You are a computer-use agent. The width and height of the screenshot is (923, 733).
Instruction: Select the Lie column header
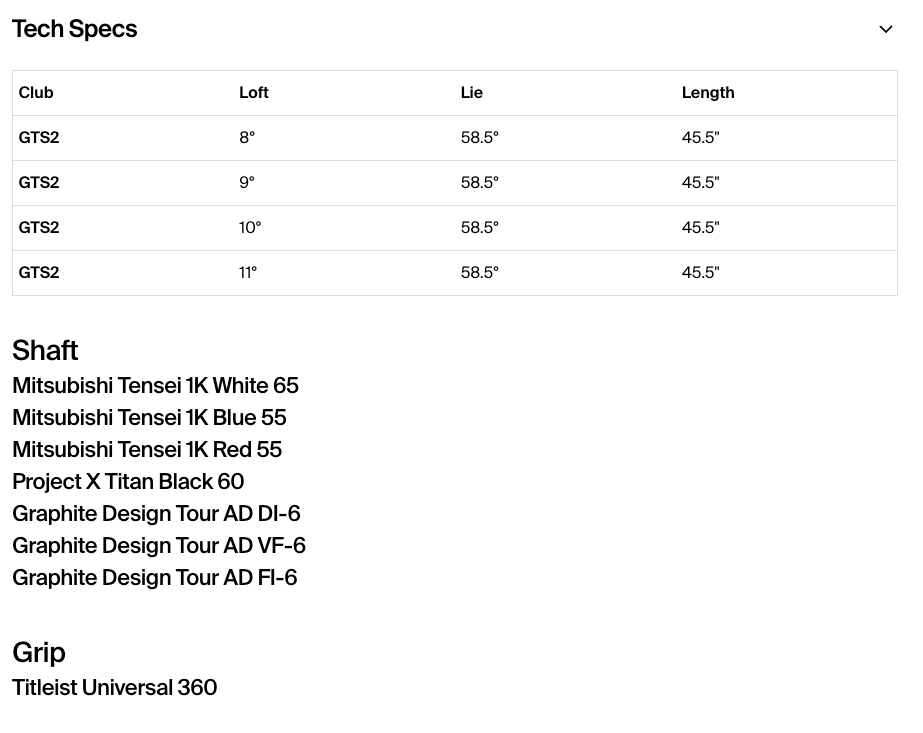pyautogui.click(x=472, y=92)
